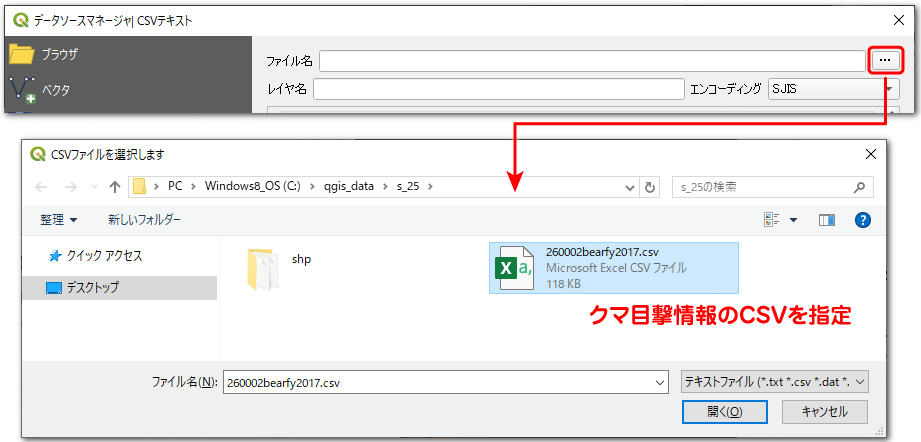Image resolution: width=921 pixels, height=442 pixels.
Task: Click the file browse '...' button
Action: click(x=885, y=60)
